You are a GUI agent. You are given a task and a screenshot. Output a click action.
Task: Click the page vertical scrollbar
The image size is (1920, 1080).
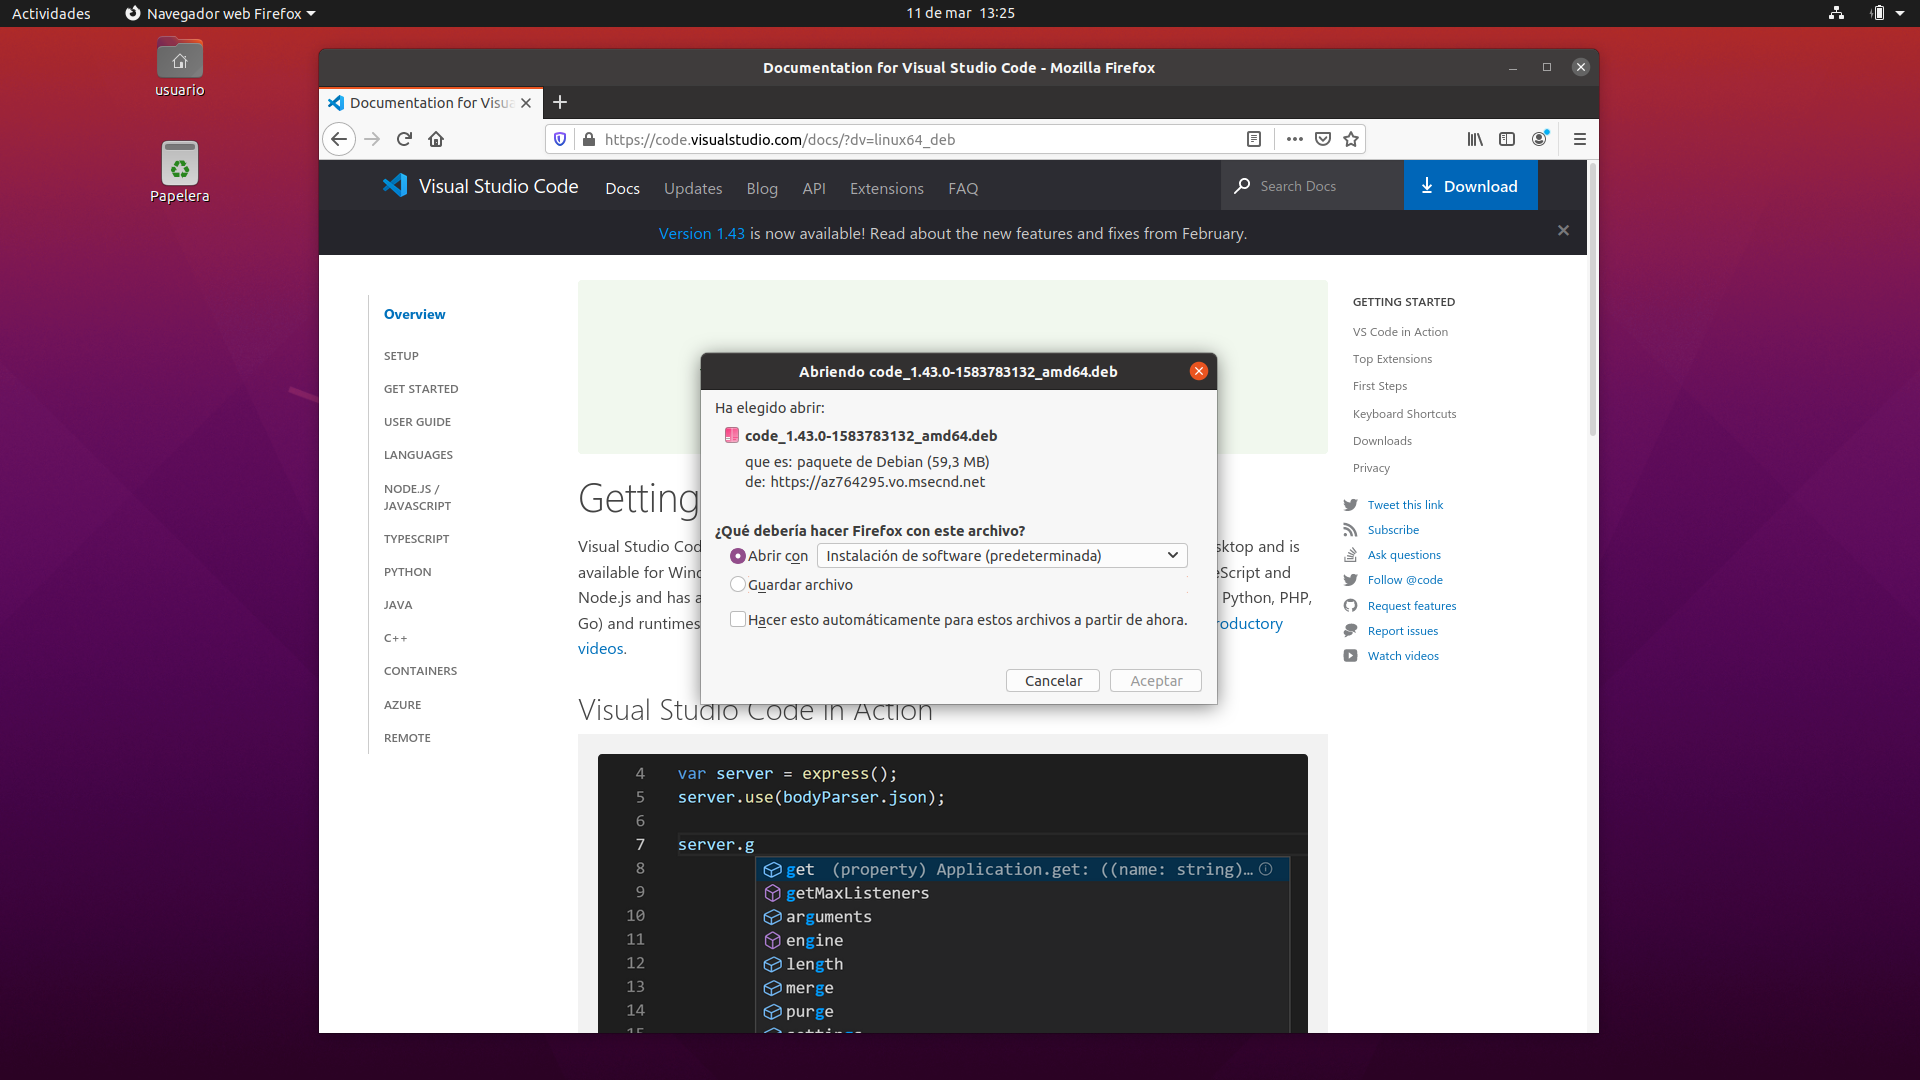click(x=1592, y=300)
